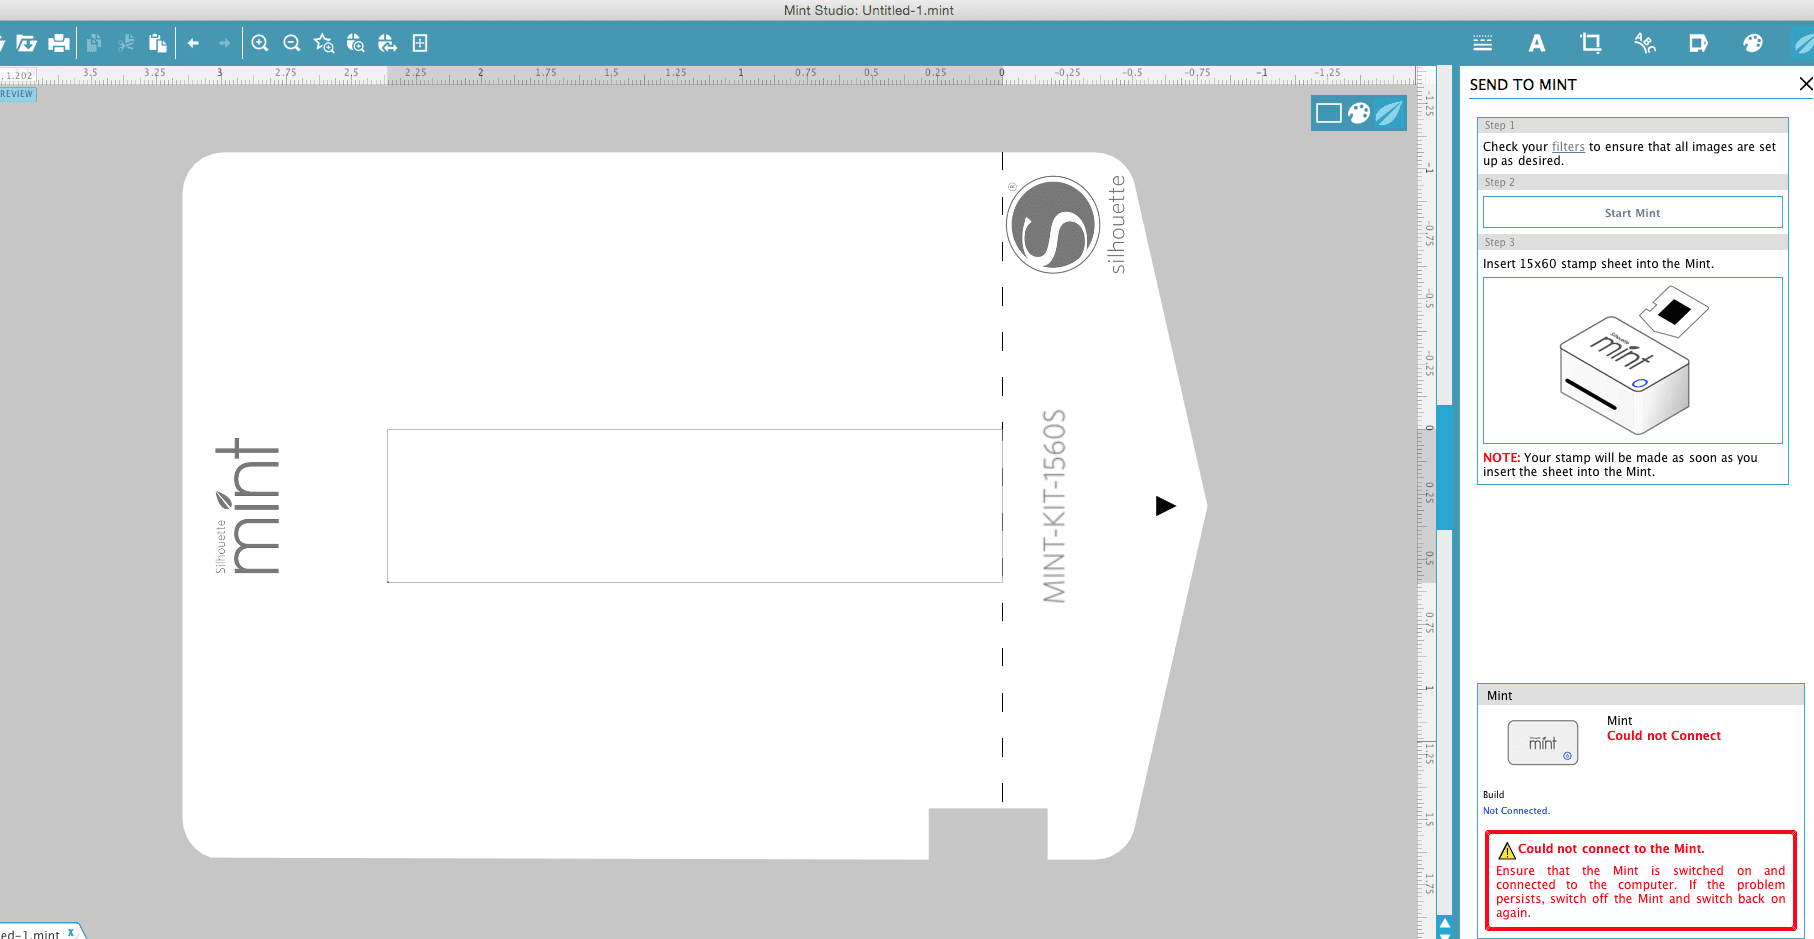Open the stamp settings panel
This screenshot has height=939, width=1814.
click(x=1698, y=43)
